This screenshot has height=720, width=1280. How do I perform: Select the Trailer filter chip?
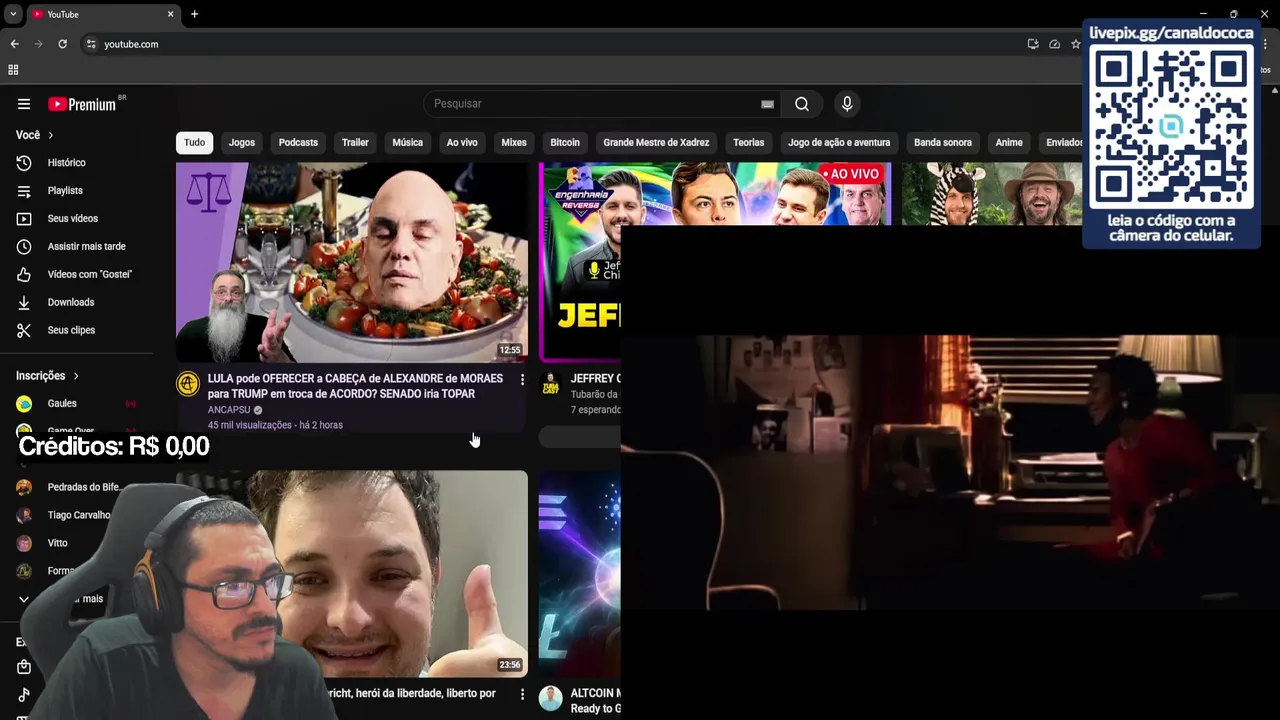pos(355,142)
